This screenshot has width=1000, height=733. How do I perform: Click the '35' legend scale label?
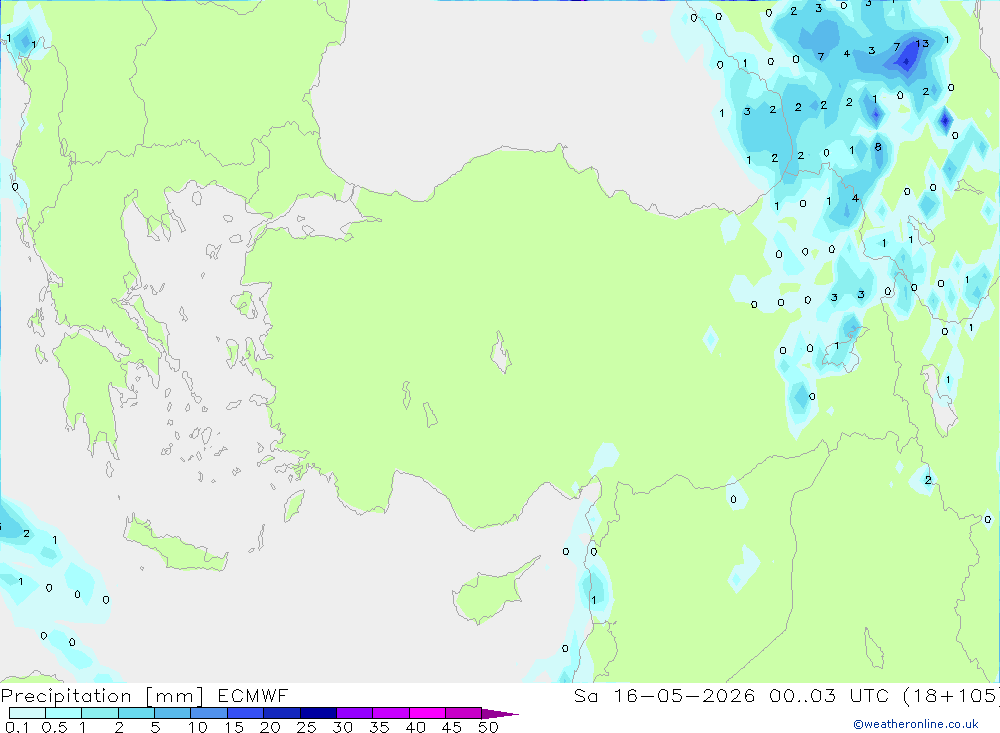[x=379, y=727]
